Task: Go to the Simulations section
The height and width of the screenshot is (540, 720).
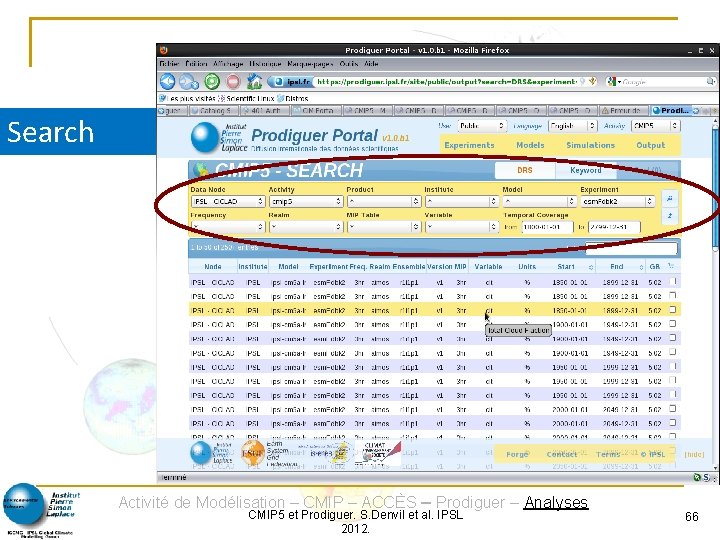Action: pos(591,145)
